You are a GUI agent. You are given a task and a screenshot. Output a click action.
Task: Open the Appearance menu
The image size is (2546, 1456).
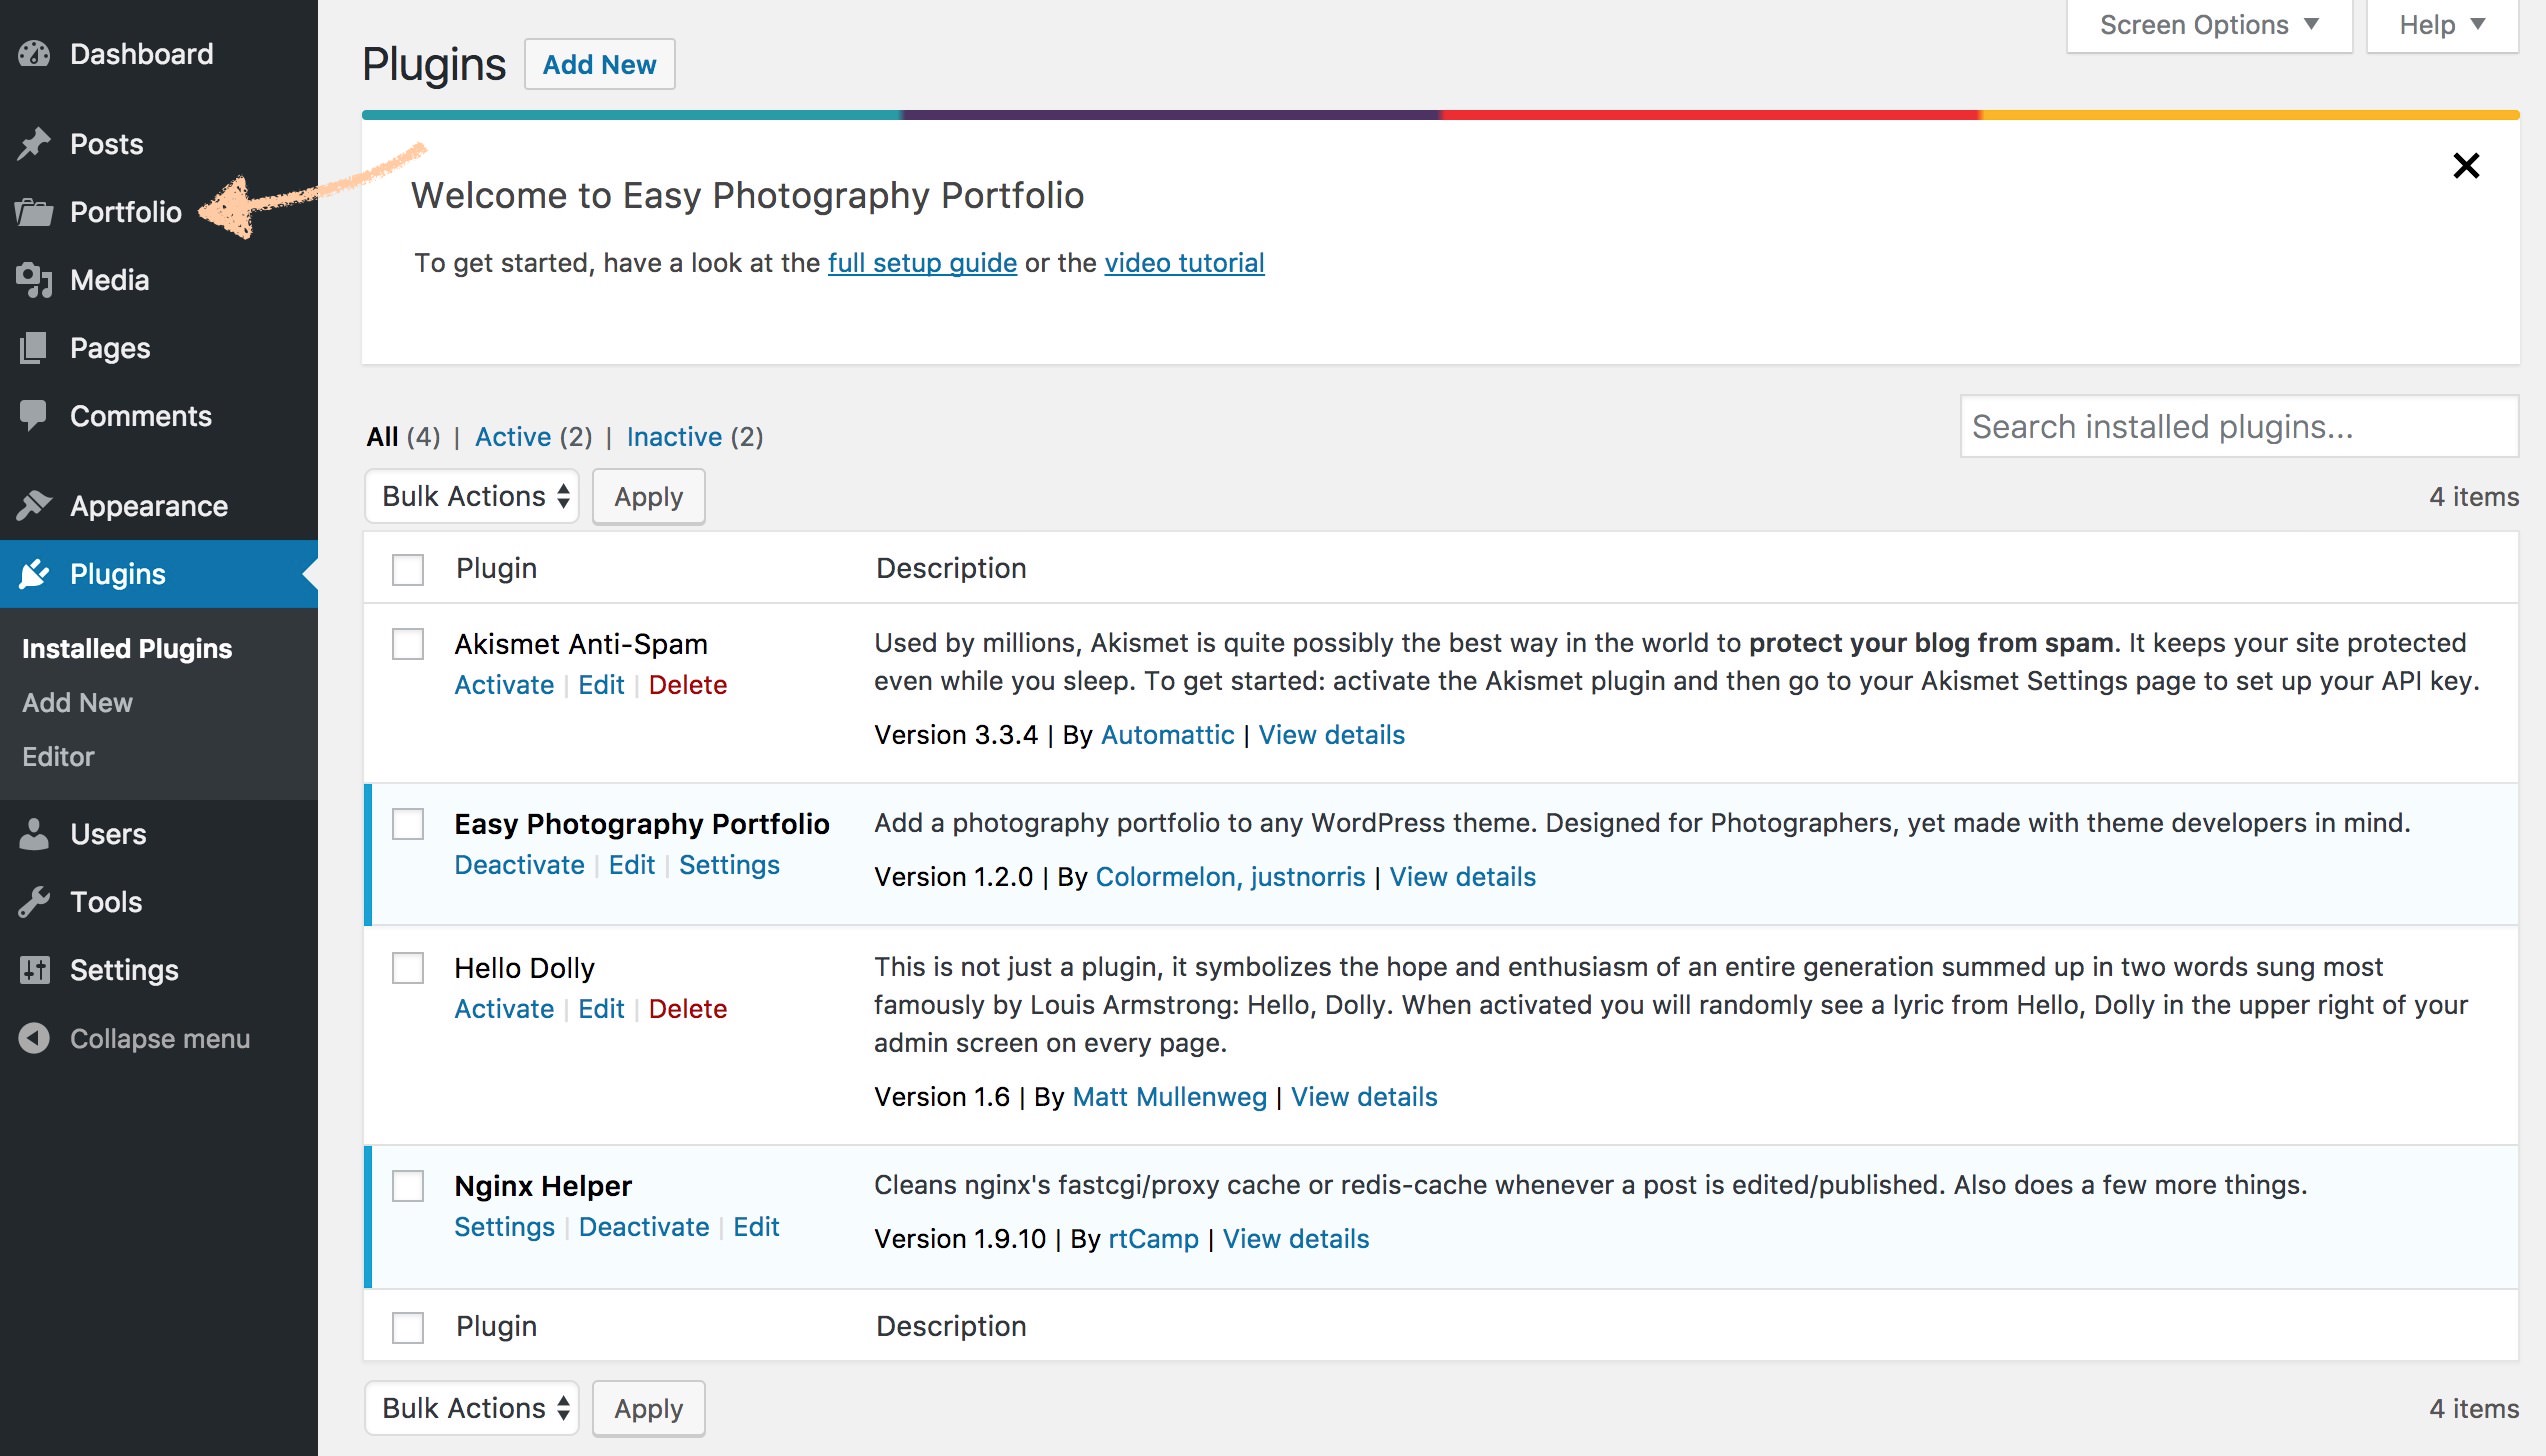click(x=159, y=506)
